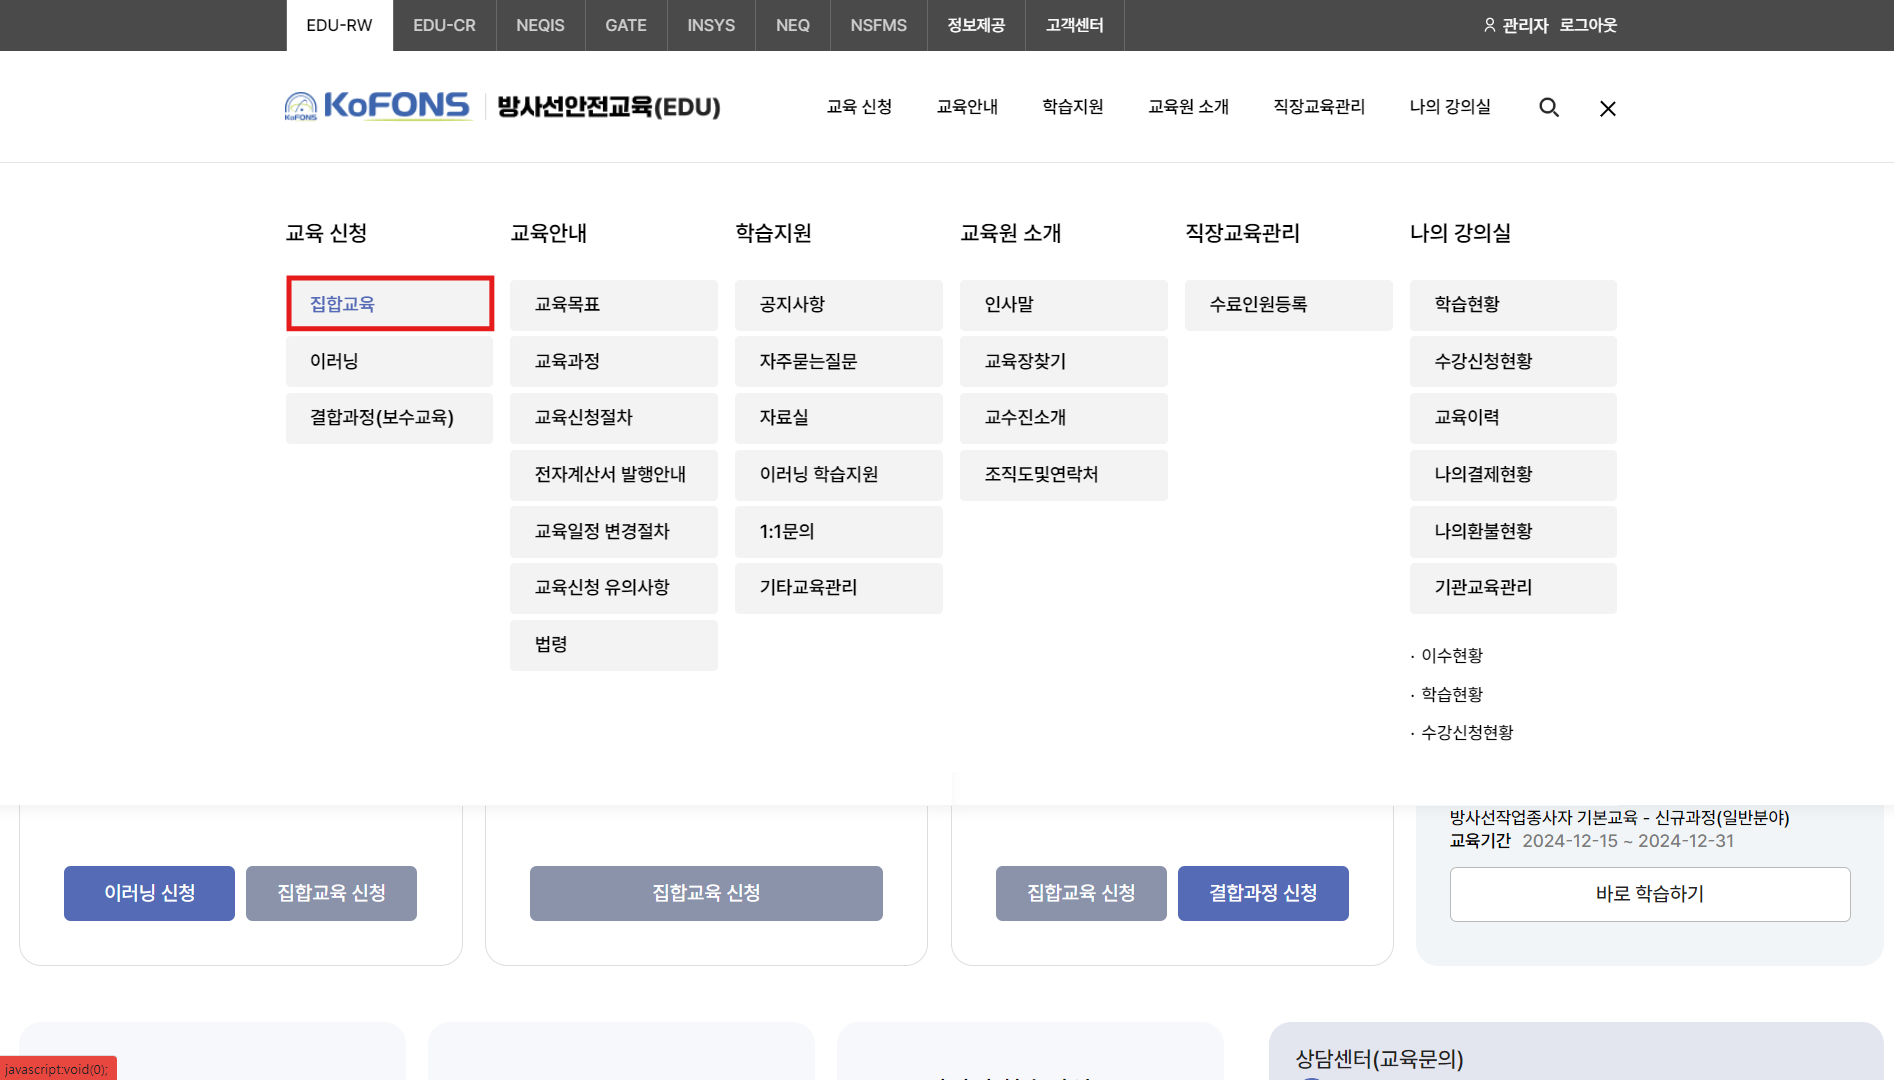Select 집합교육 in the 교육 신청 menu
Screen dimensions: 1894x1080
point(389,304)
